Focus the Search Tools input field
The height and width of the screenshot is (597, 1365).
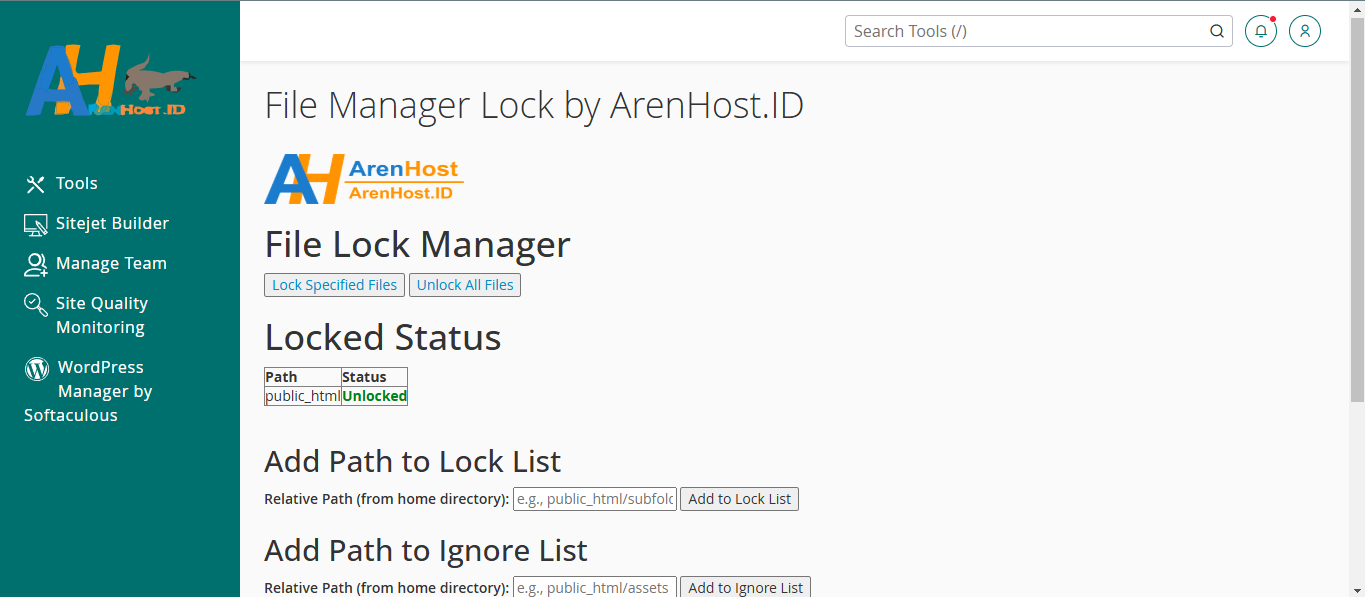(1025, 31)
